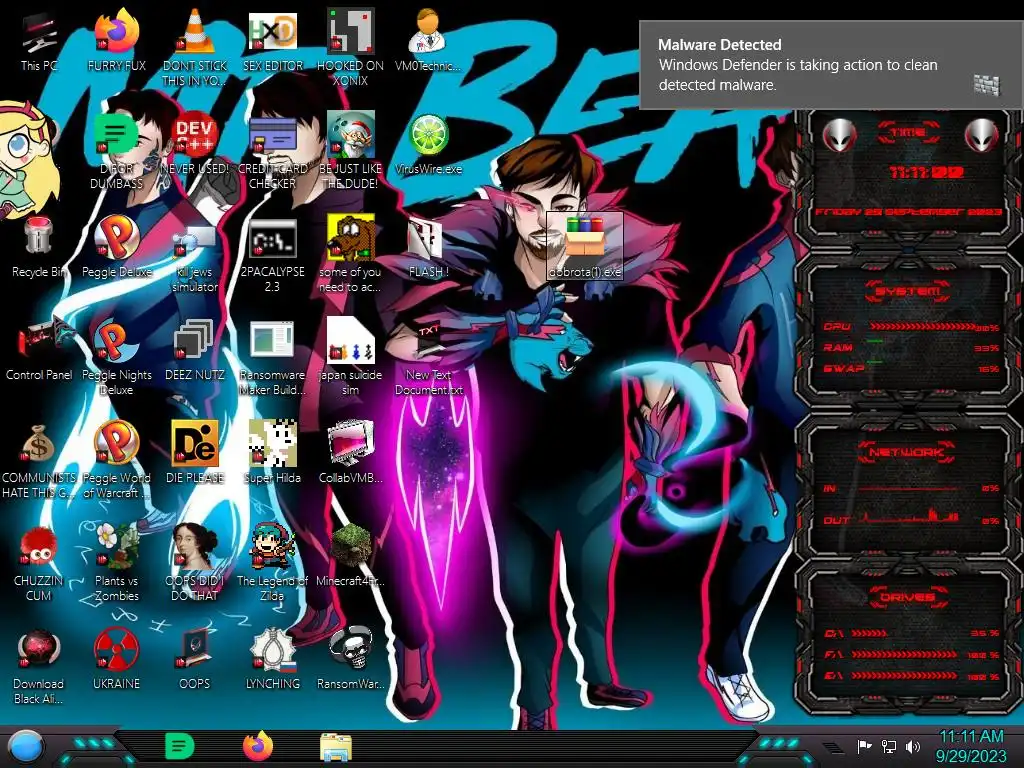
Task: Open the RansomWar... skull icon
Action: [351, 660]
